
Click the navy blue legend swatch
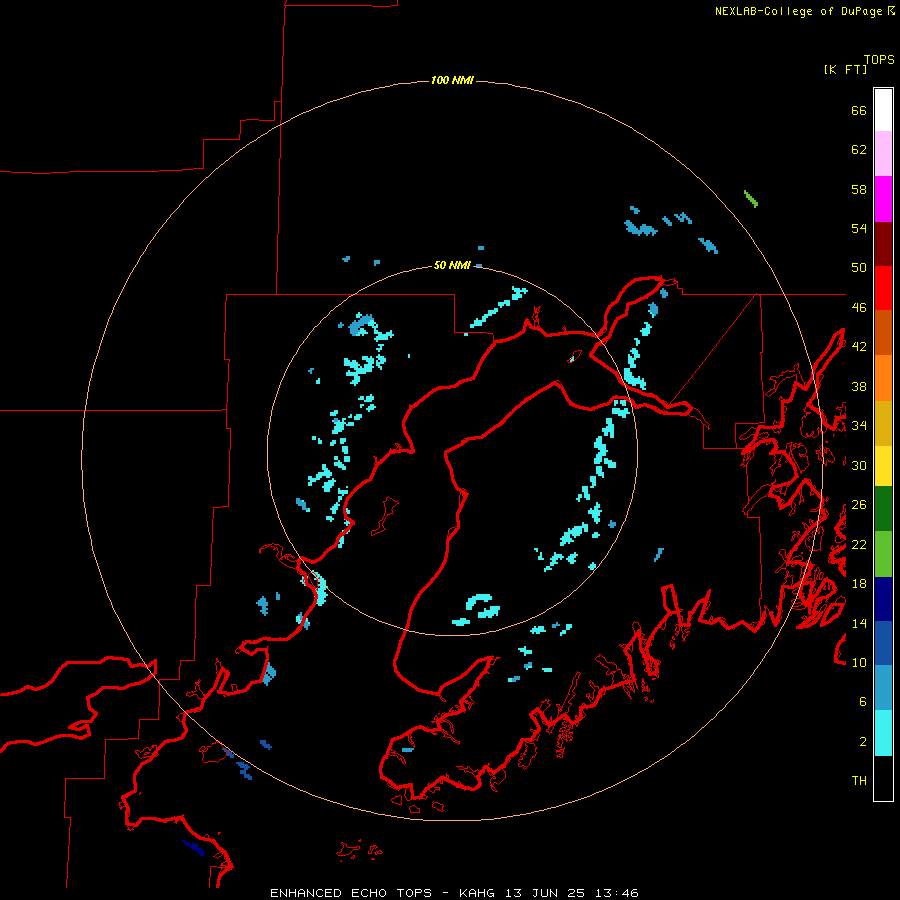click(x=883, y=599)
